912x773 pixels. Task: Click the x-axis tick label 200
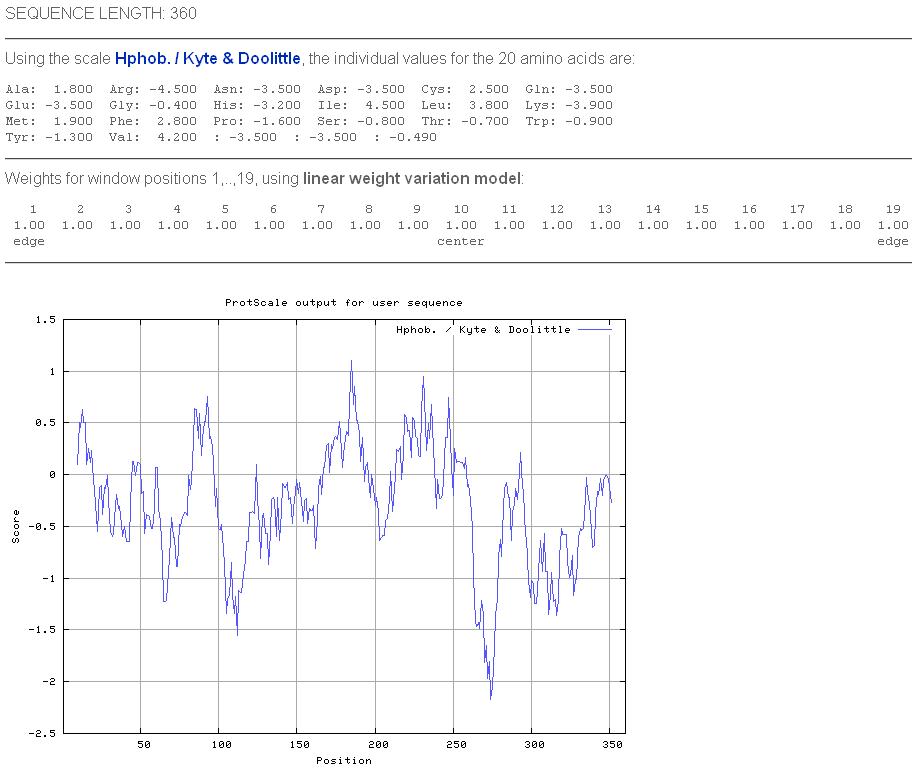coord(378,744)
